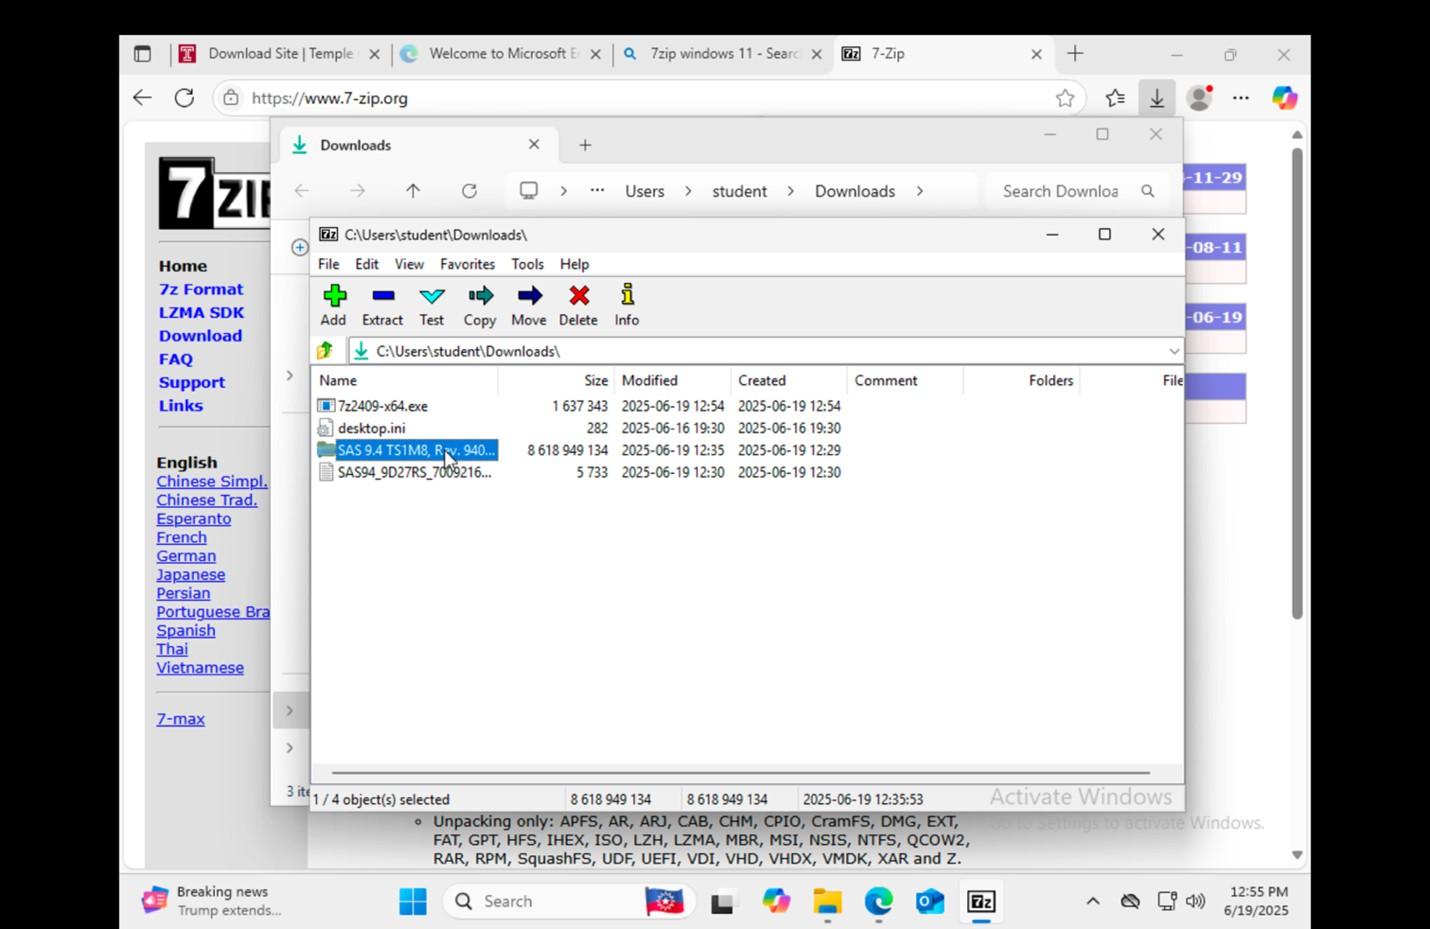Click the Windows Start button
The width and height of the screenshot is (1430, 929).
click(413, 901)
